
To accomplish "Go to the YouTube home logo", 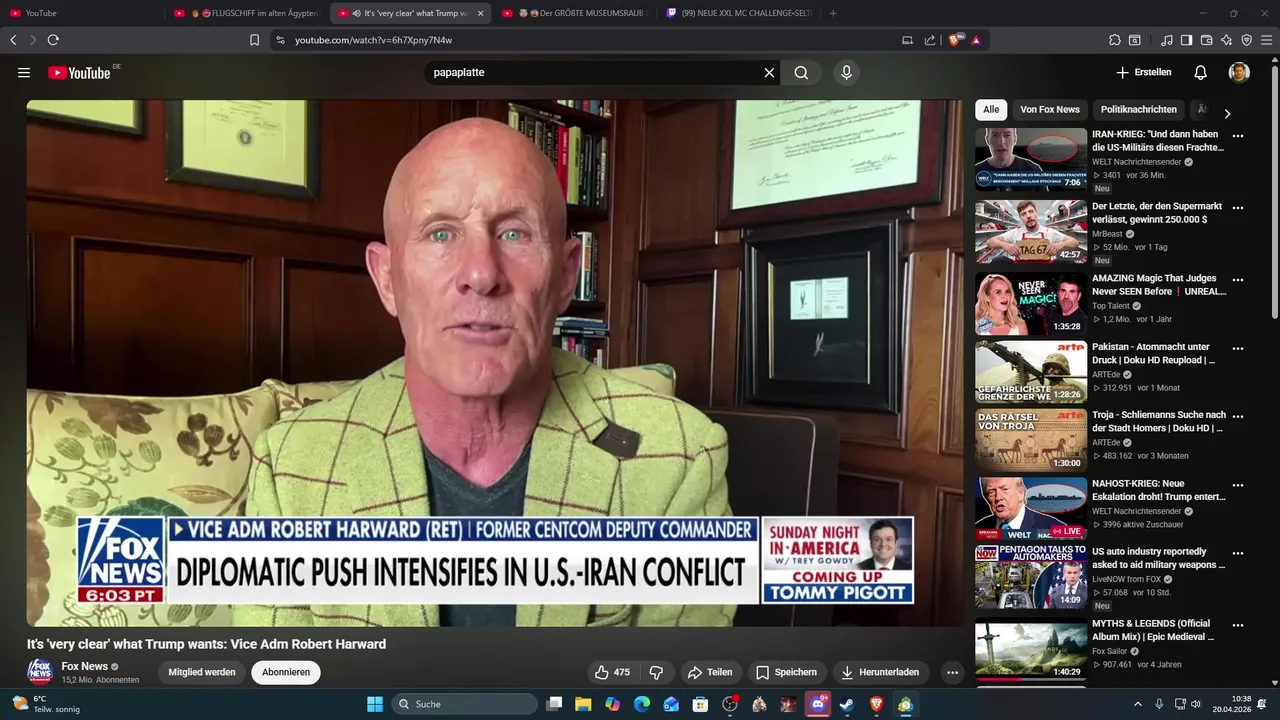I will (79, 72).
